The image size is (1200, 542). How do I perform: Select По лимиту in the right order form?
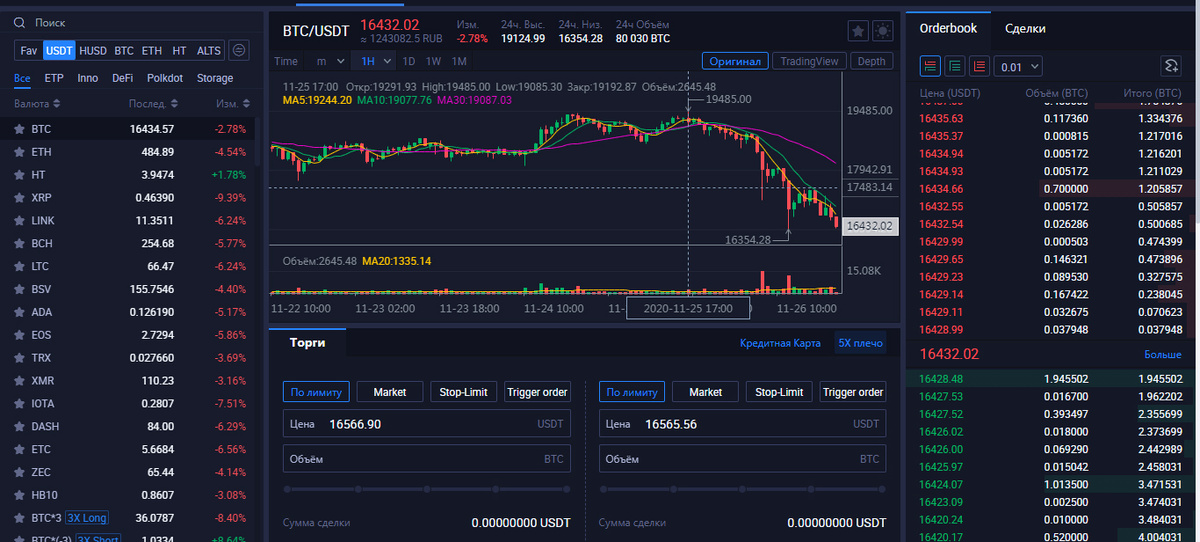[x=632, y=392]
